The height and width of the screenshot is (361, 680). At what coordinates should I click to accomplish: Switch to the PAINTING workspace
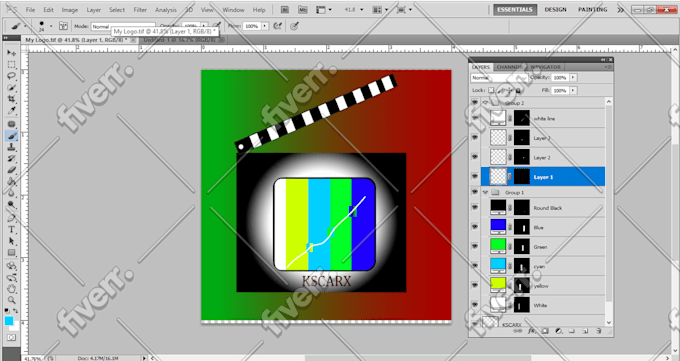point(592,10)
